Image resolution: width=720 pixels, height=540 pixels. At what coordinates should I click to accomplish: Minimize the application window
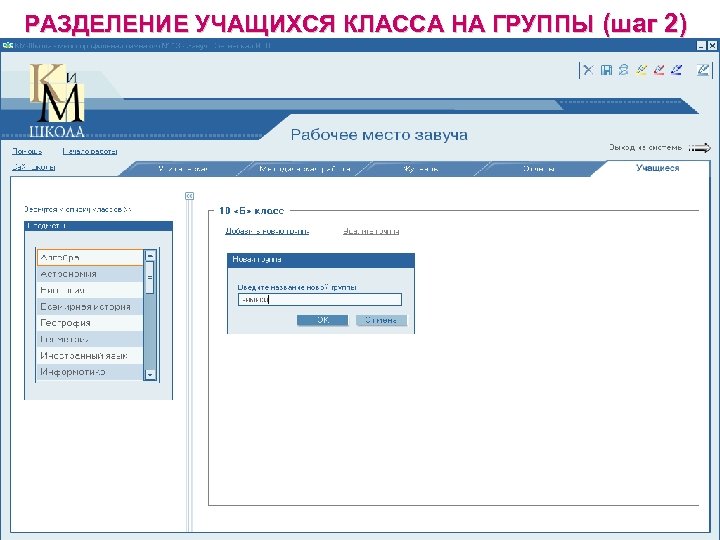pyautogui.click(x=701, y=45)
